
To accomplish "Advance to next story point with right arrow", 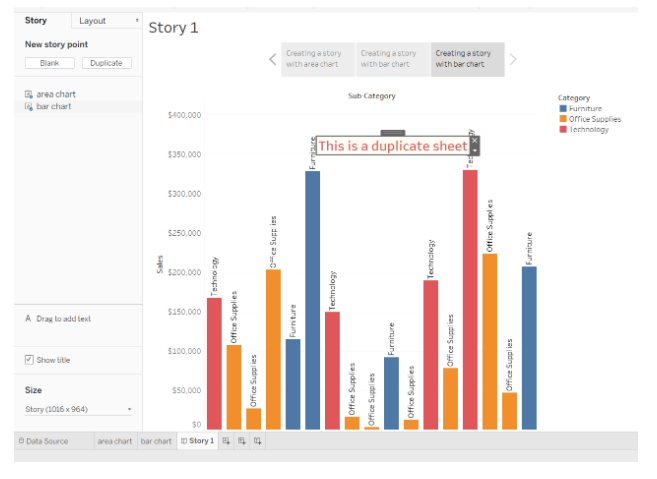I will (x=514, y=59).
